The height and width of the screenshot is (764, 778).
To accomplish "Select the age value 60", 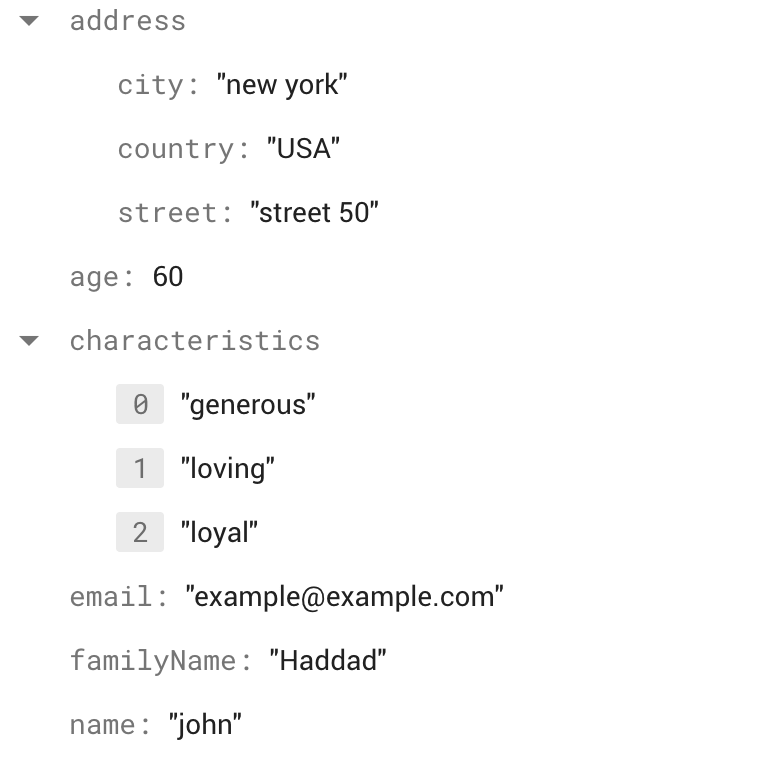I will click(168, 277).
